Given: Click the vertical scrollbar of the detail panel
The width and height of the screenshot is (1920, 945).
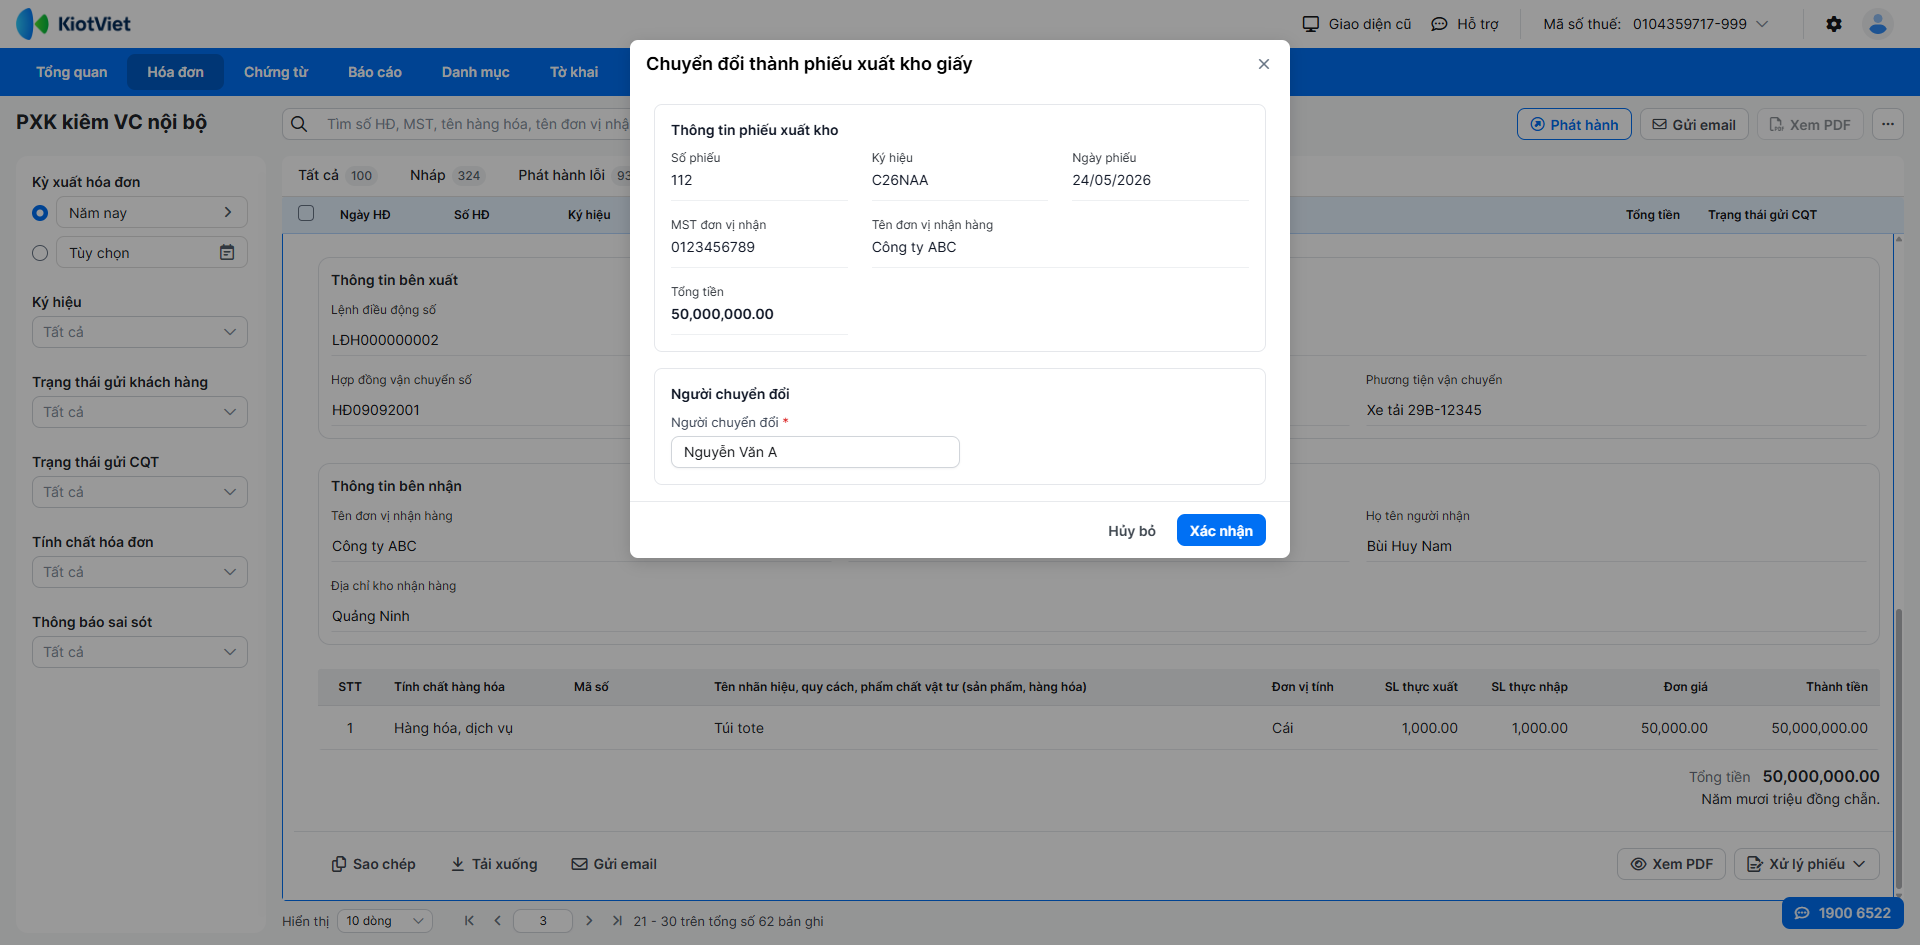Looking at the screenshot, I should point(1898,748).
